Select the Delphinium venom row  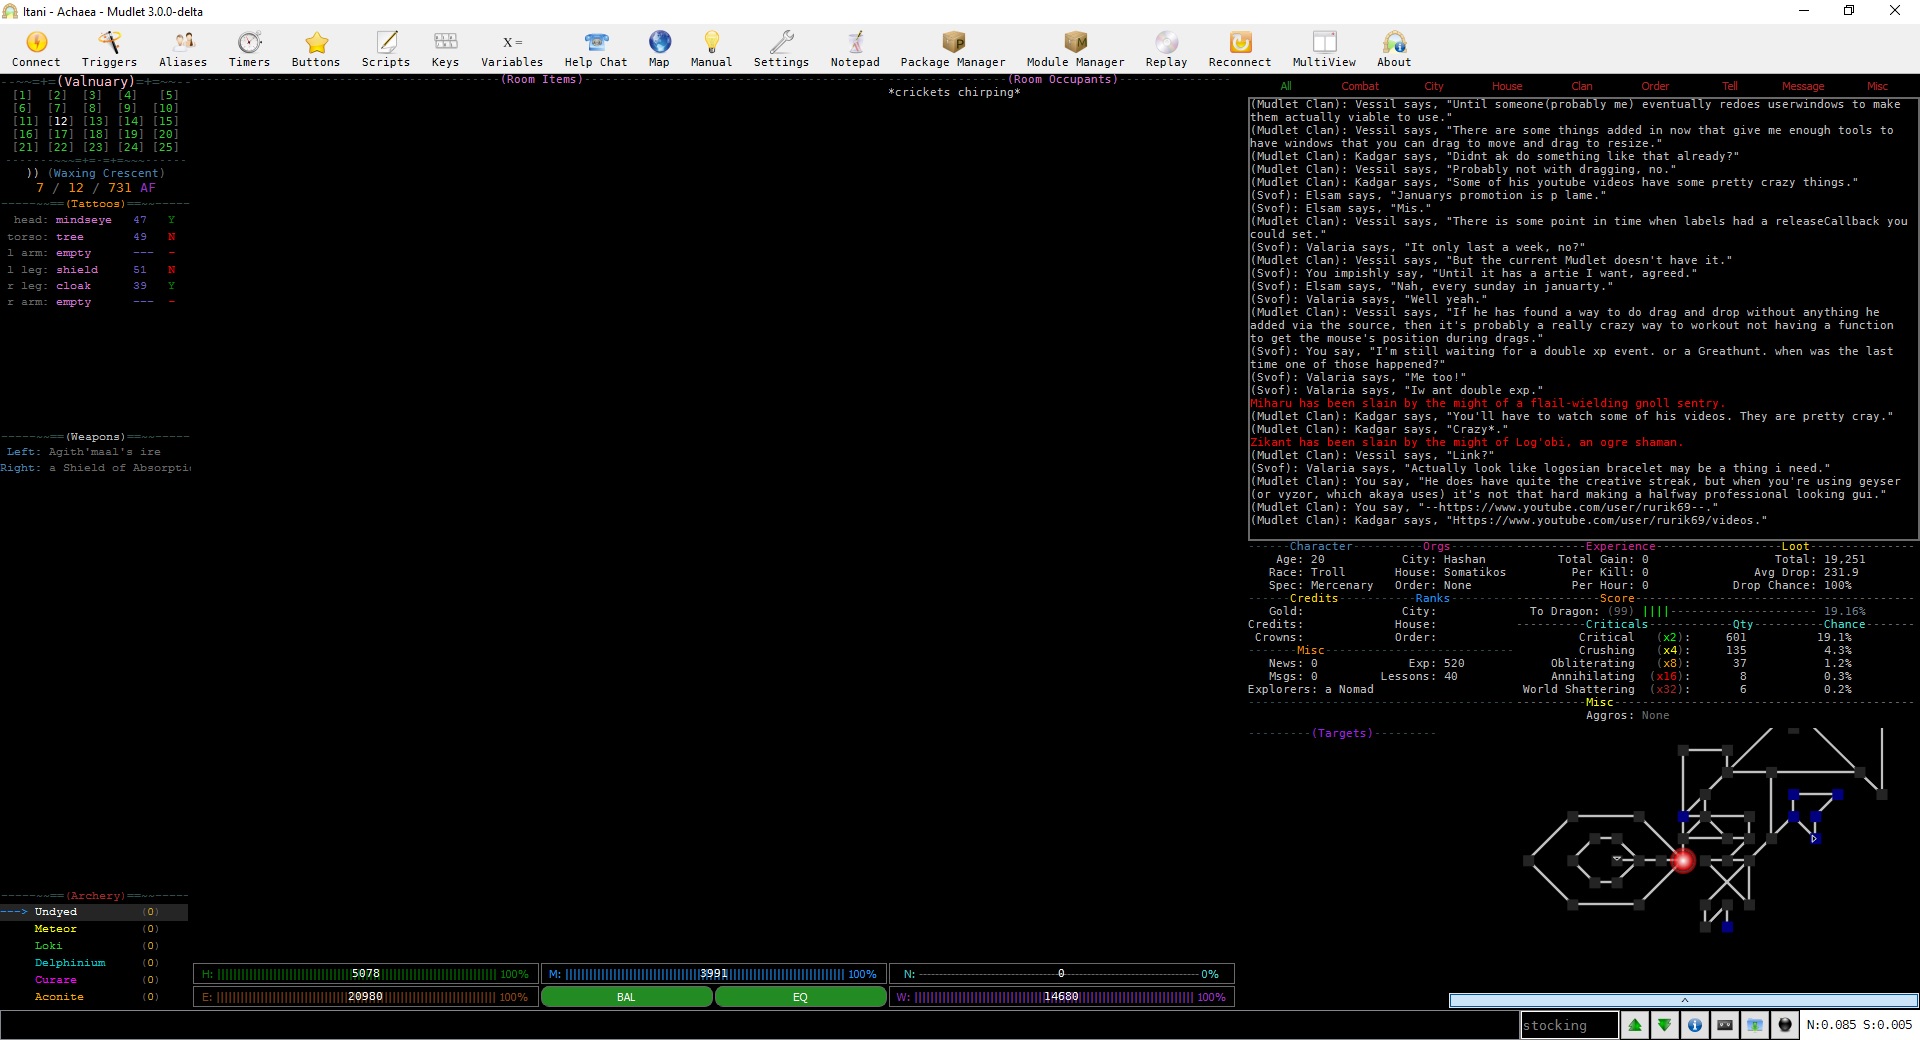pos(94,963)
